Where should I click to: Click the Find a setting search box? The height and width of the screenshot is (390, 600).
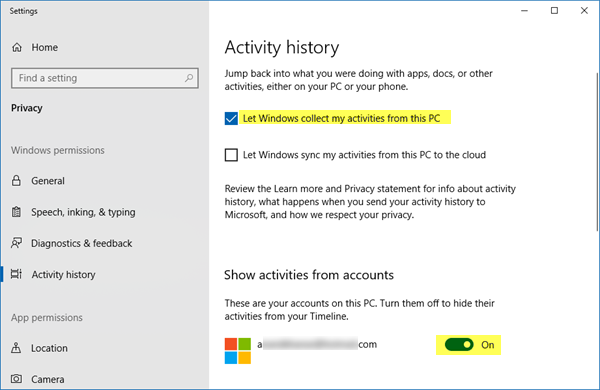(105, 78)
